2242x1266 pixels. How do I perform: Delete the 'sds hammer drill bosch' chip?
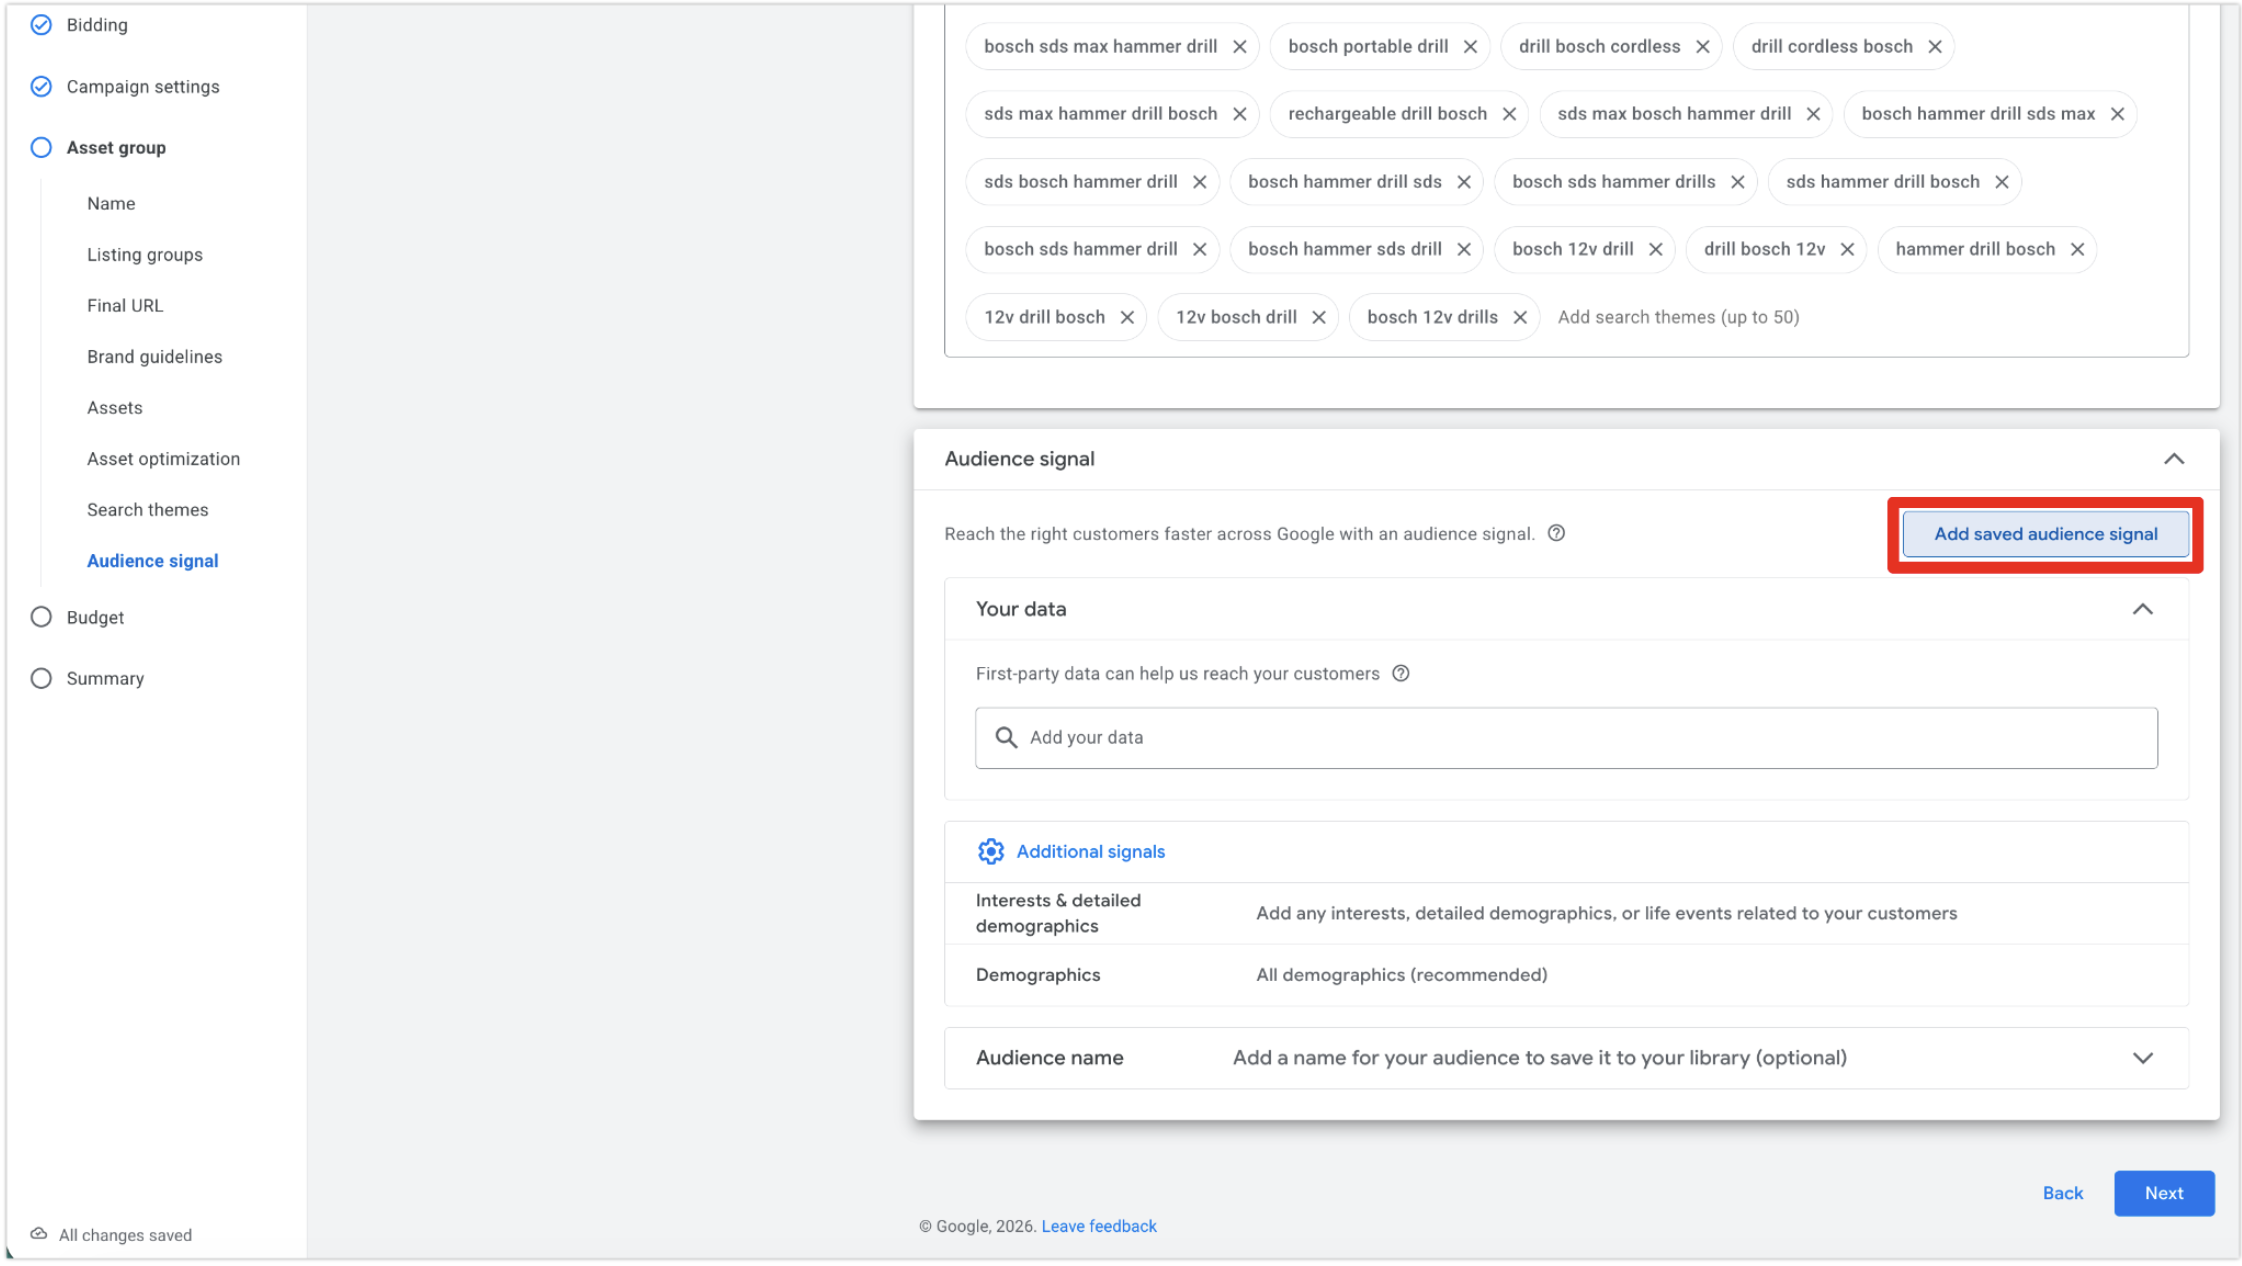click(2001, 182)
